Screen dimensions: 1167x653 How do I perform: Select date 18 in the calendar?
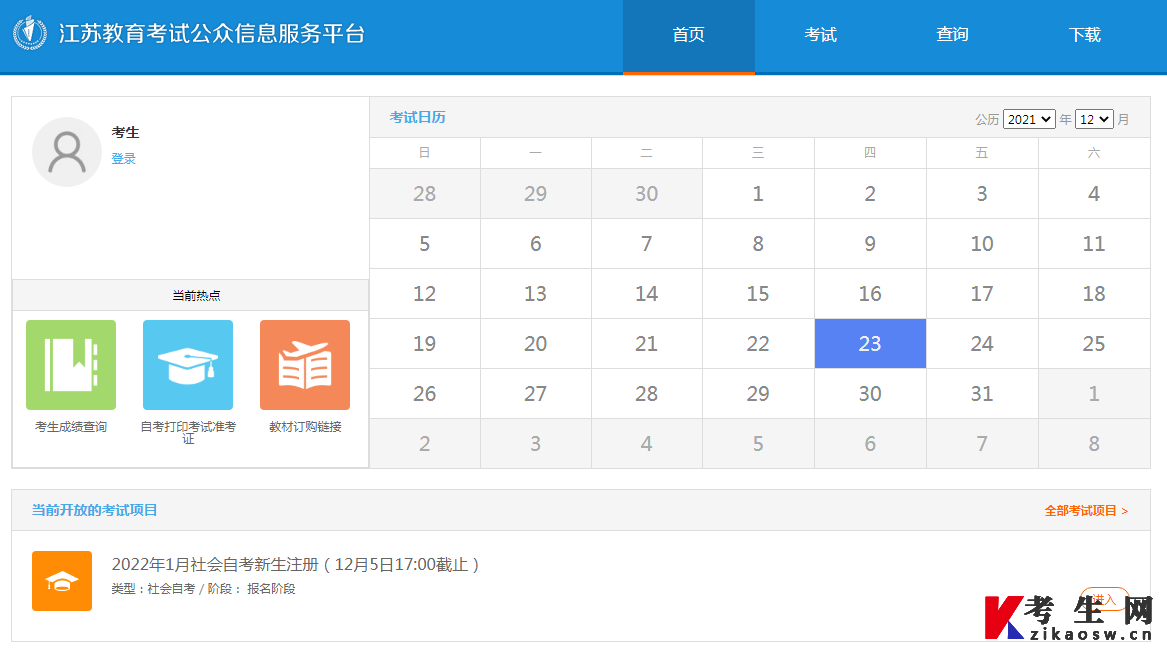tap(1094, 294)
